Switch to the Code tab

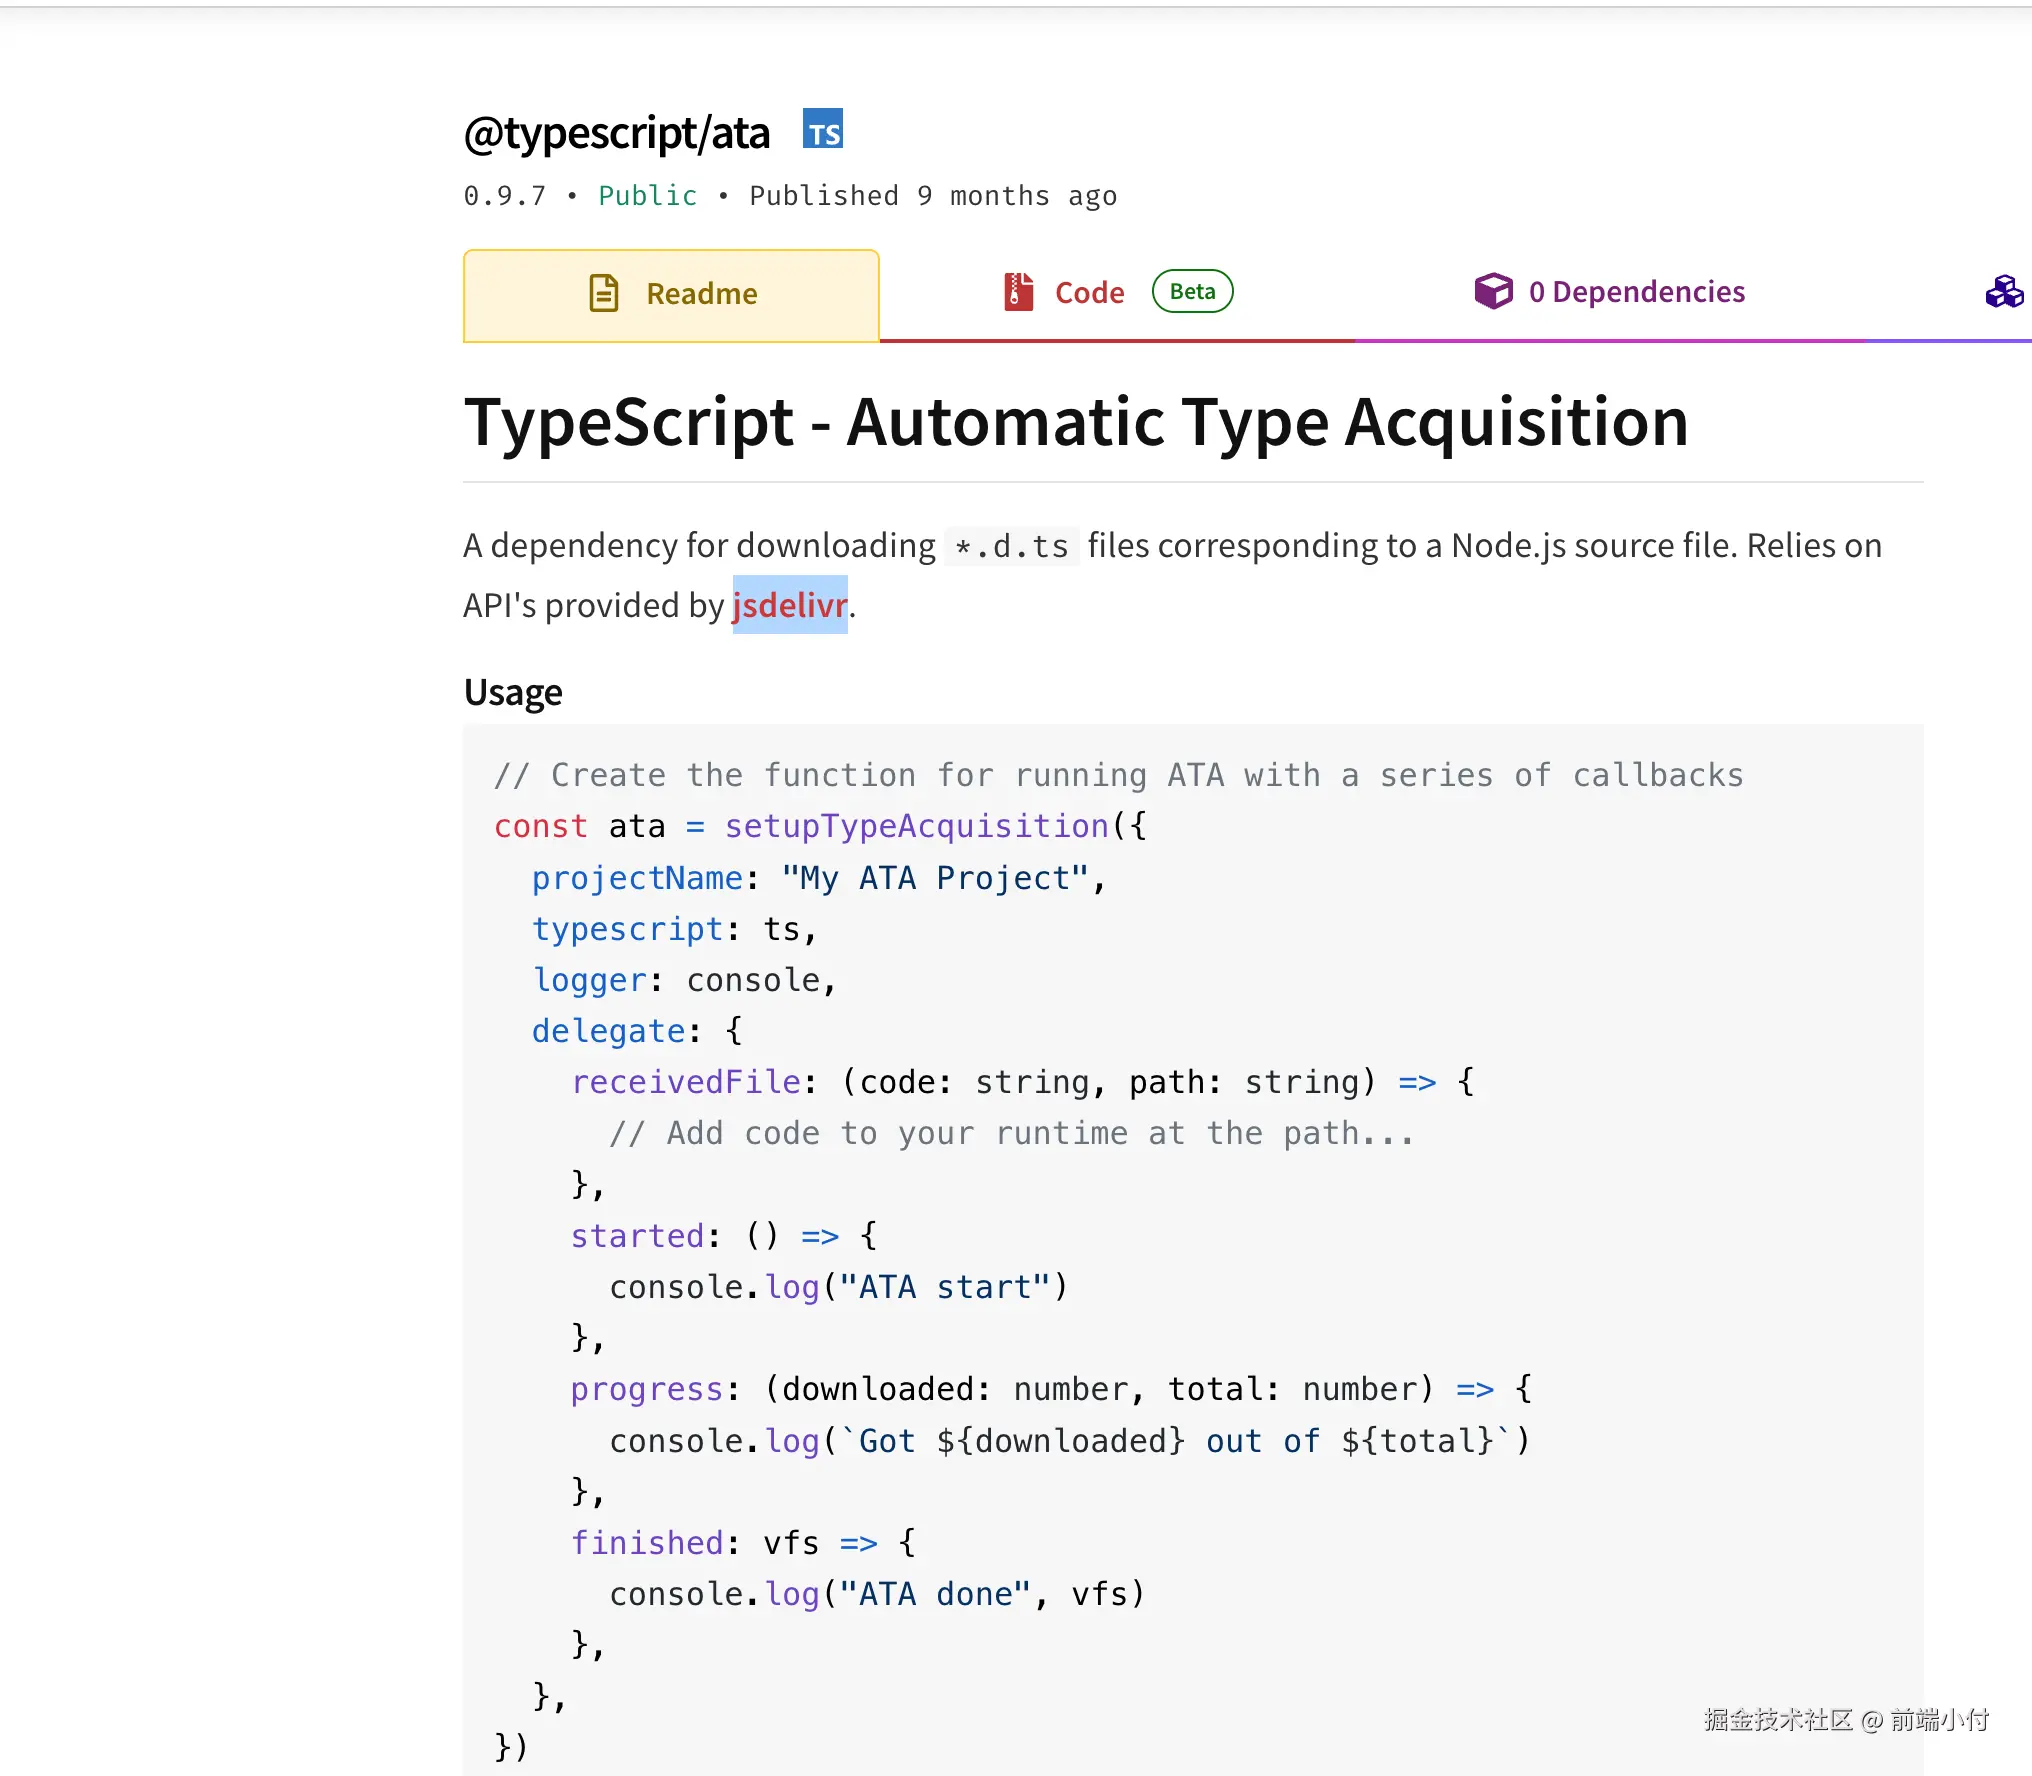(x=1089, y=293)
